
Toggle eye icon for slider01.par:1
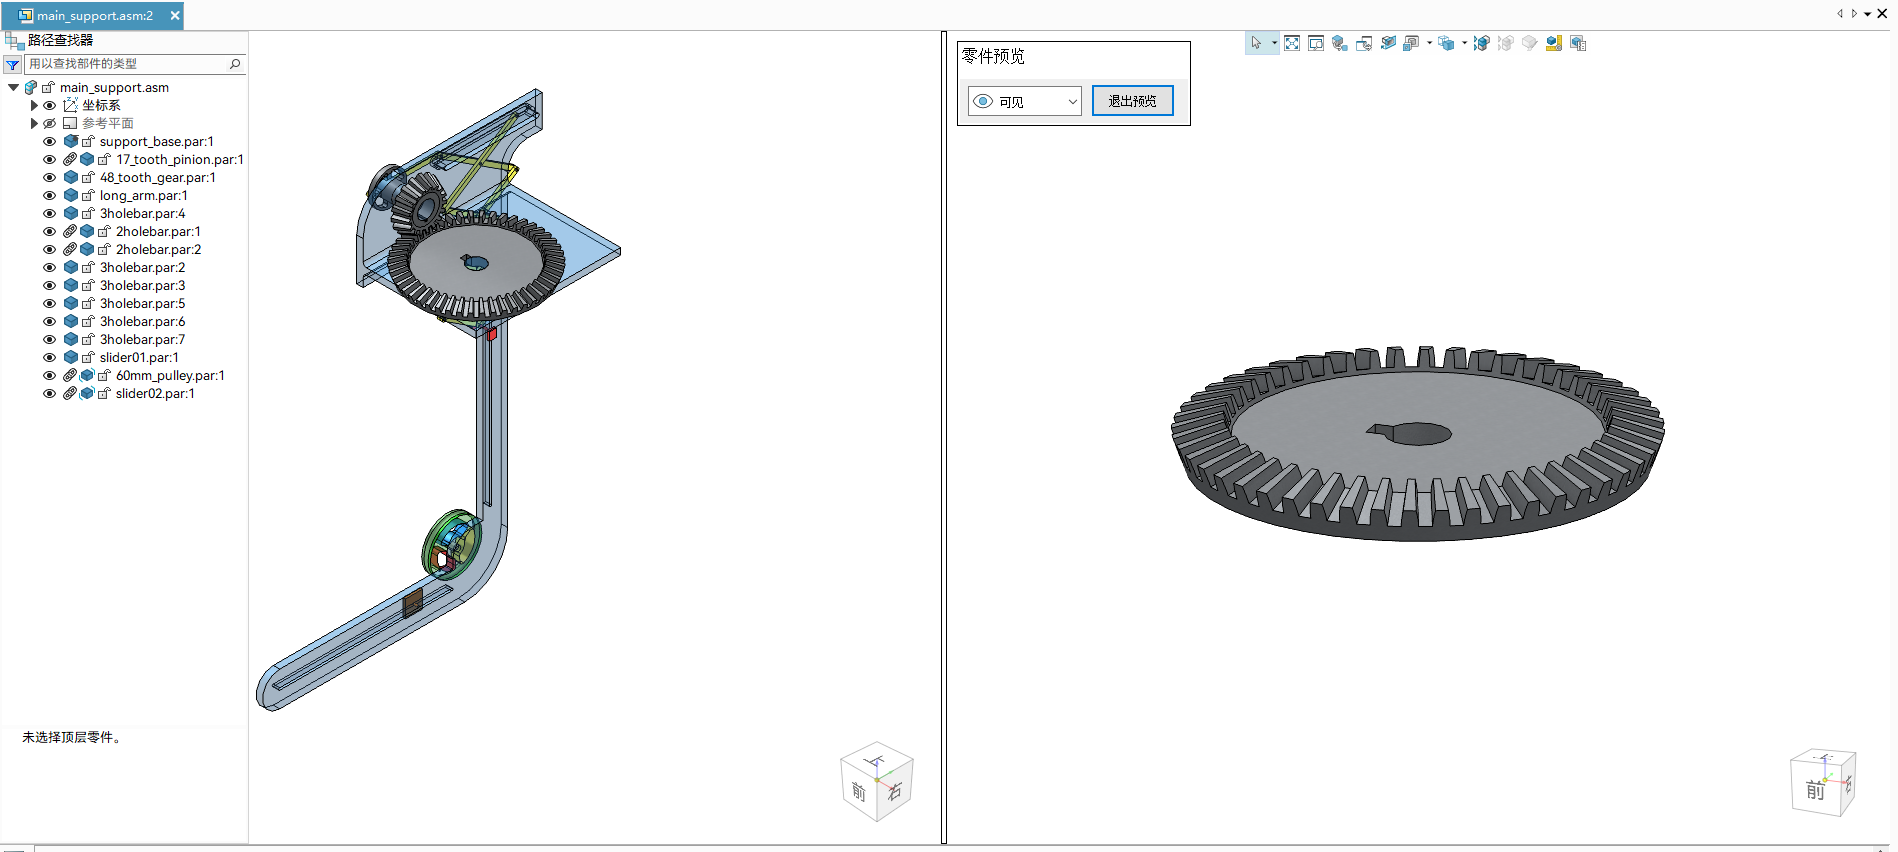pos(49,358)
